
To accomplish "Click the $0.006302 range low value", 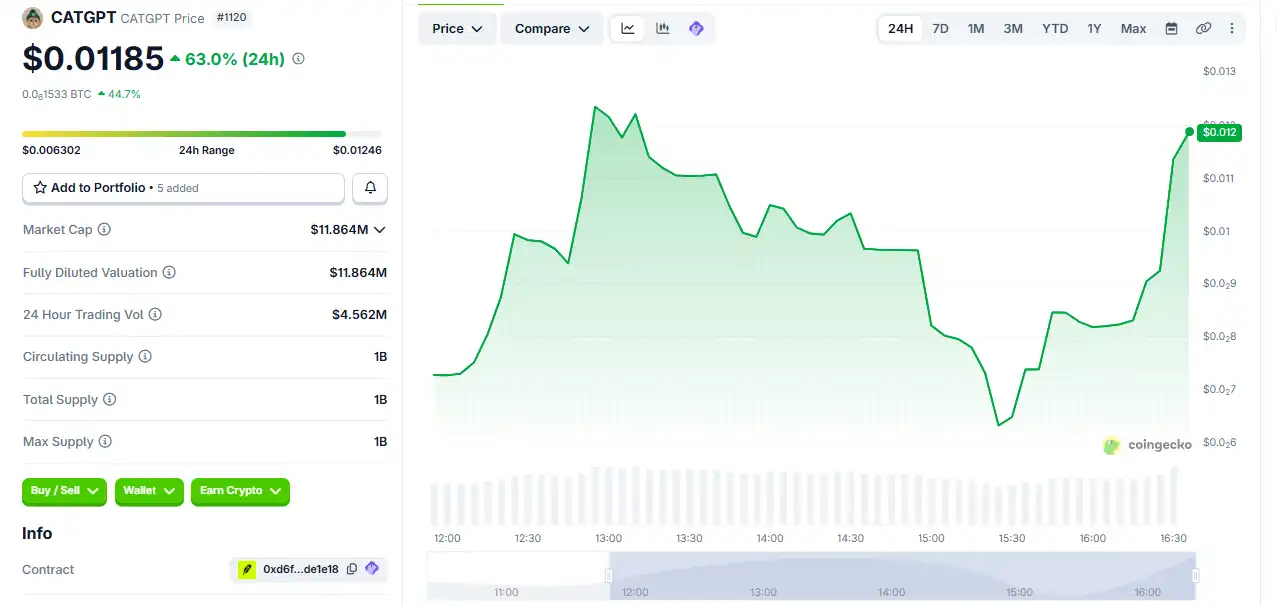I will click(x=51, y=150).
